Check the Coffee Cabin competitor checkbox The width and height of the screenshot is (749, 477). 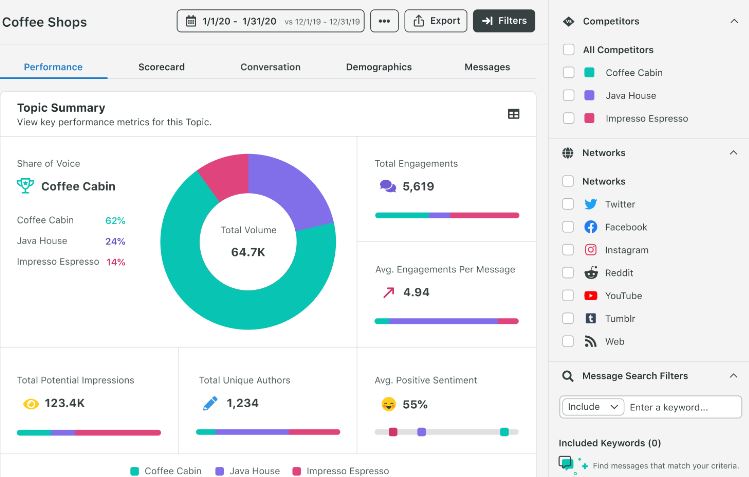click(568, 73)
